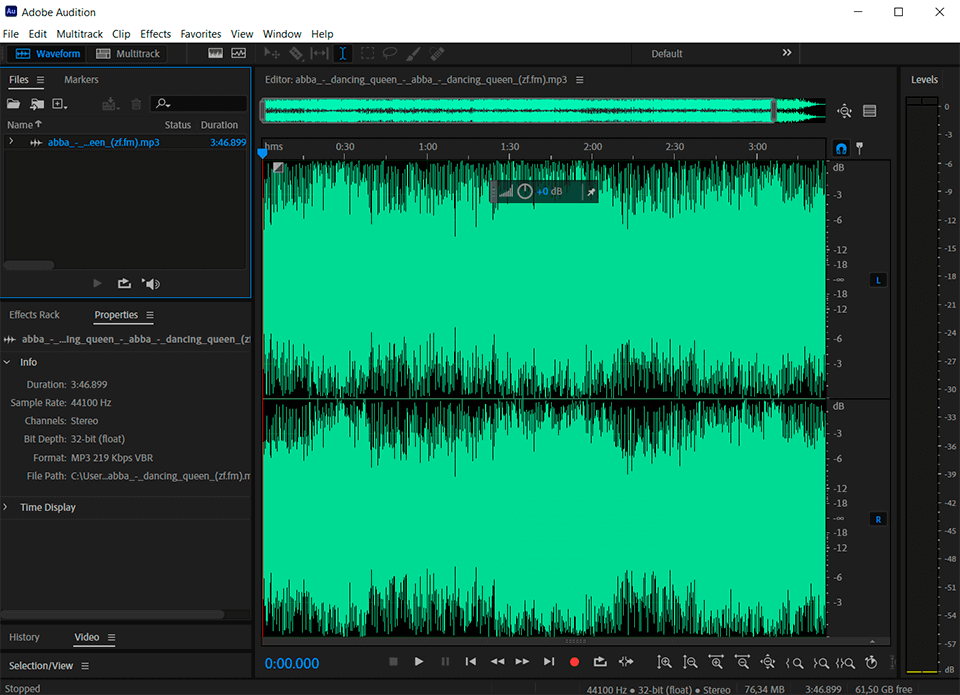Select the Move tool
This screenshot has height=695, width=960.
[x=270, y=54]
